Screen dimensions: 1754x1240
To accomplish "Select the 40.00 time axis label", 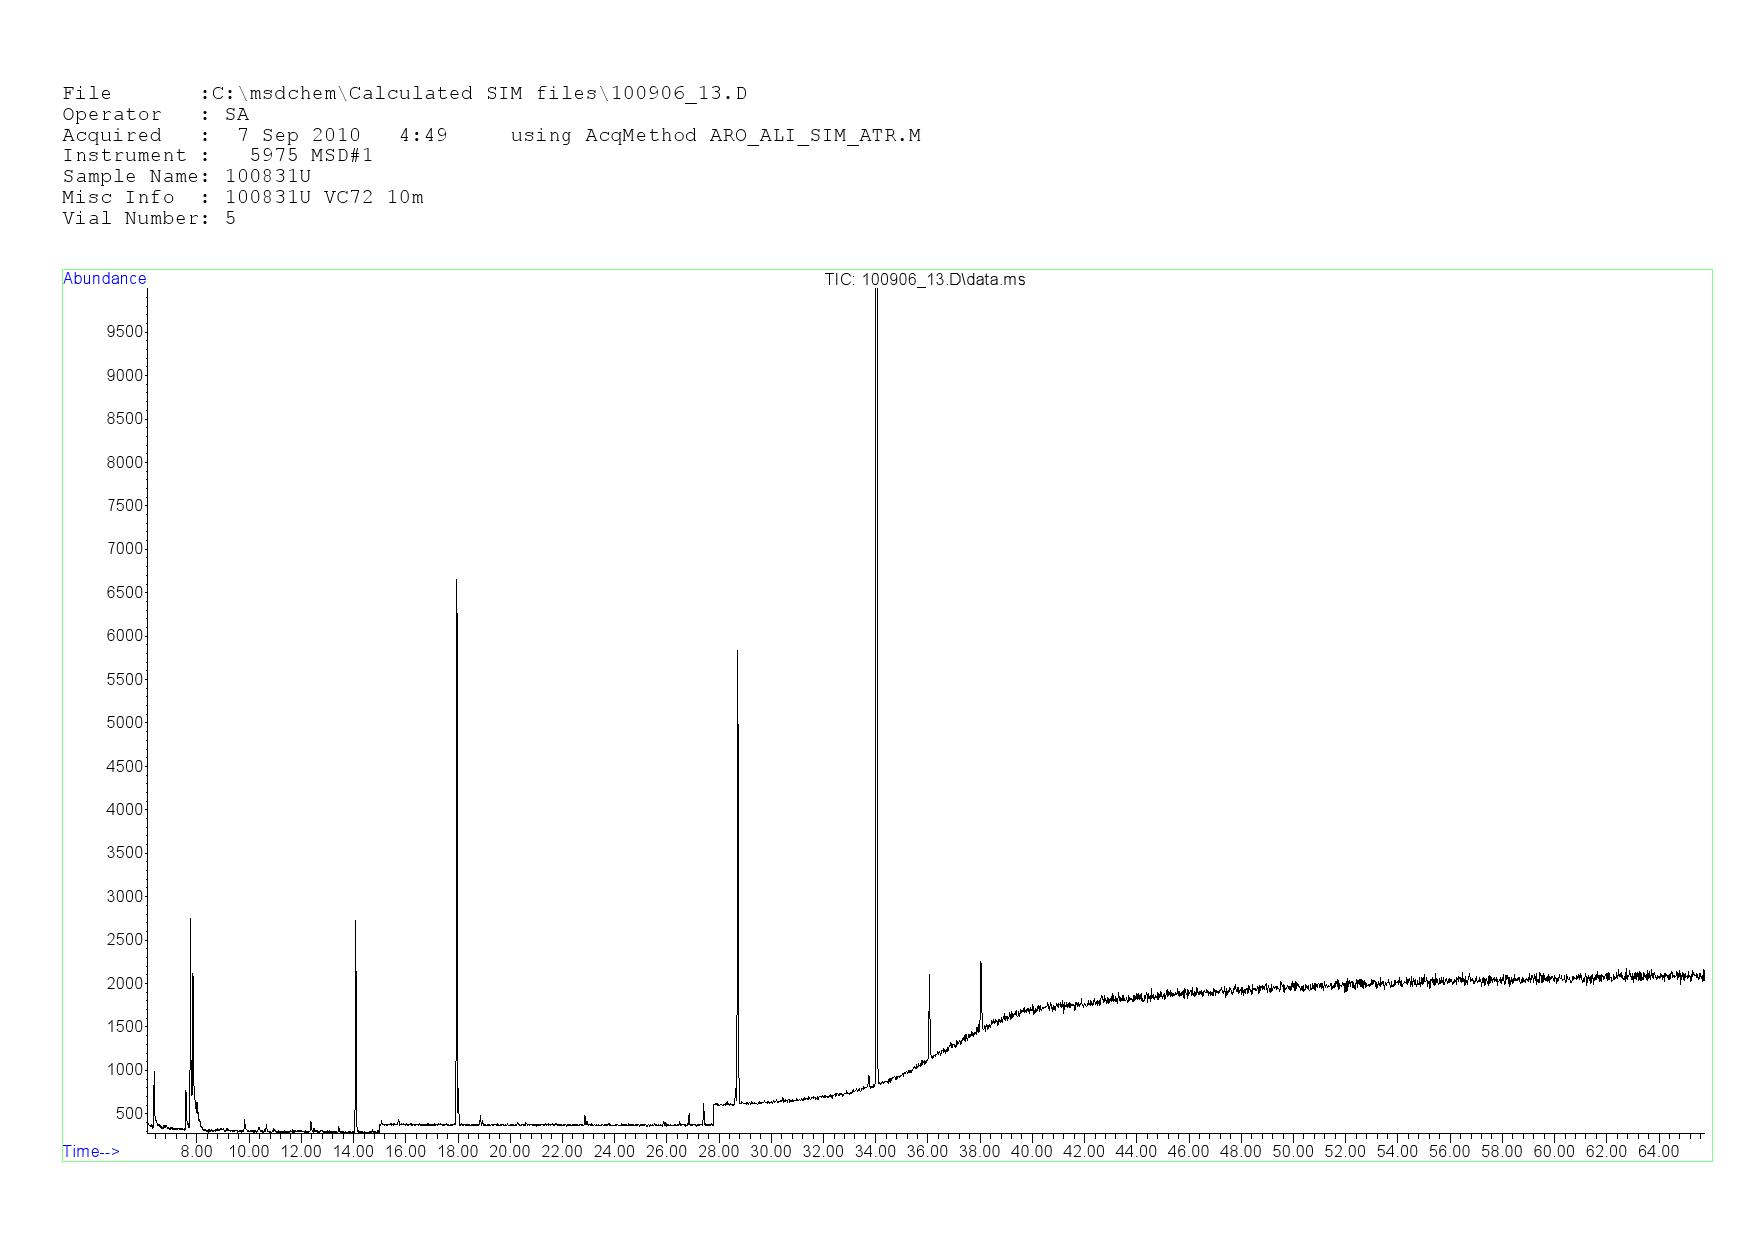I will pos(1032,1152).
